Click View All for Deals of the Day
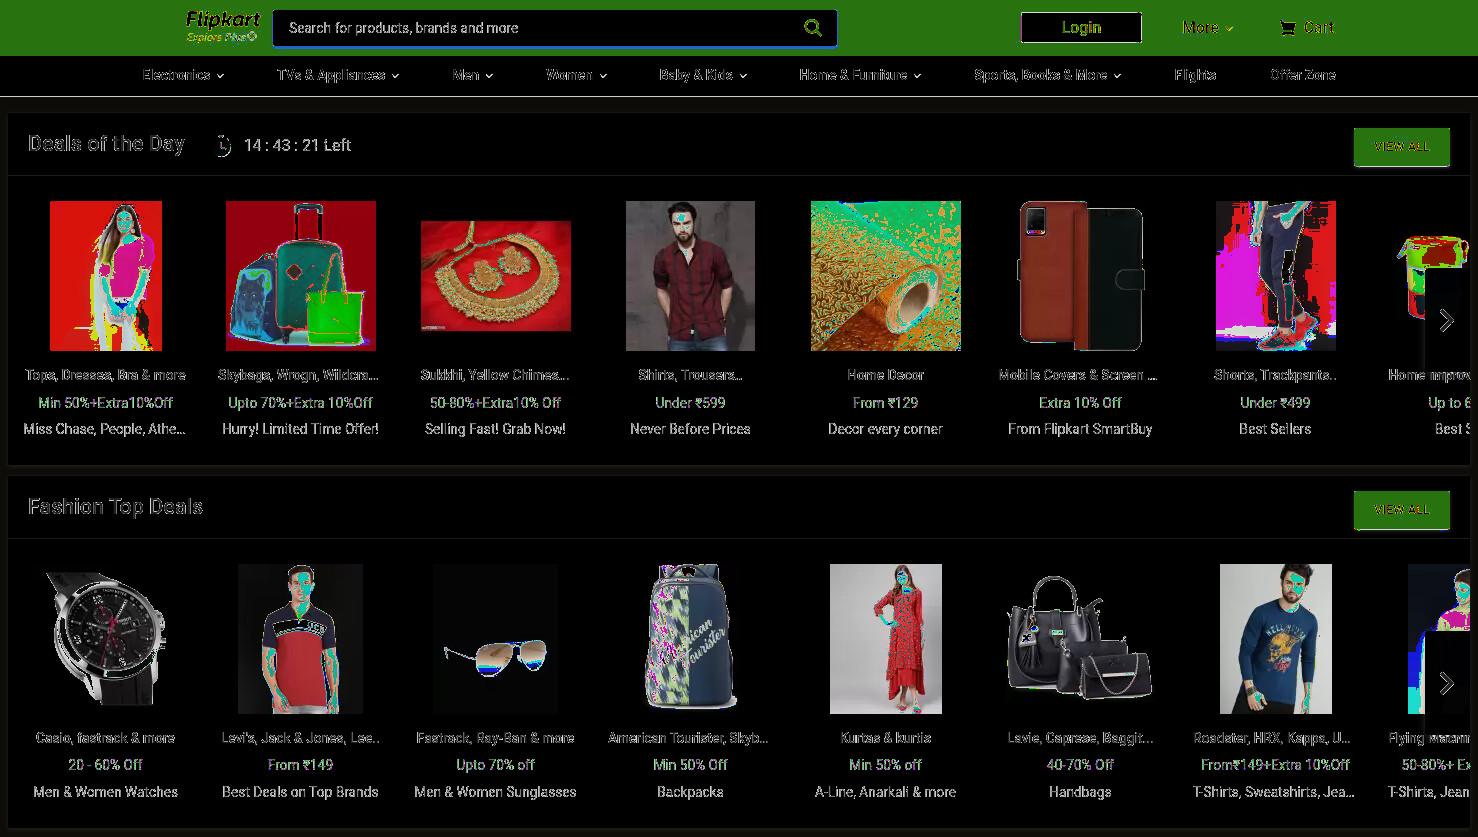1478x837 pixels. (1402, 147)
